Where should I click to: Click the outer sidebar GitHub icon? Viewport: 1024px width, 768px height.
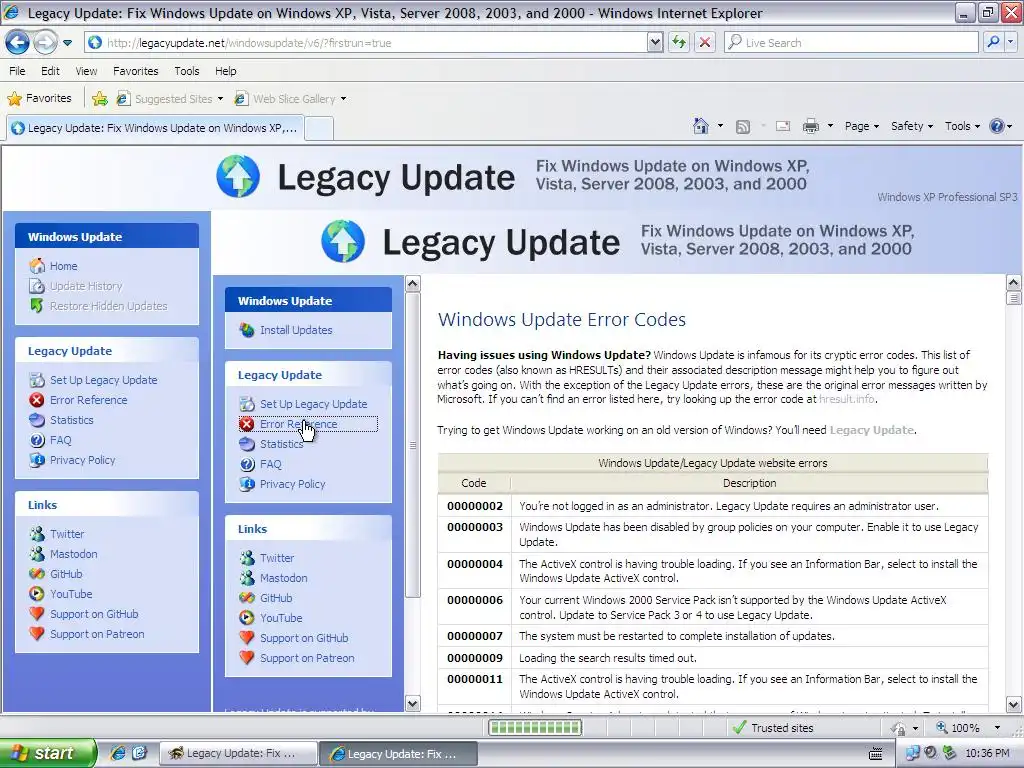click(x=37, y=573)
